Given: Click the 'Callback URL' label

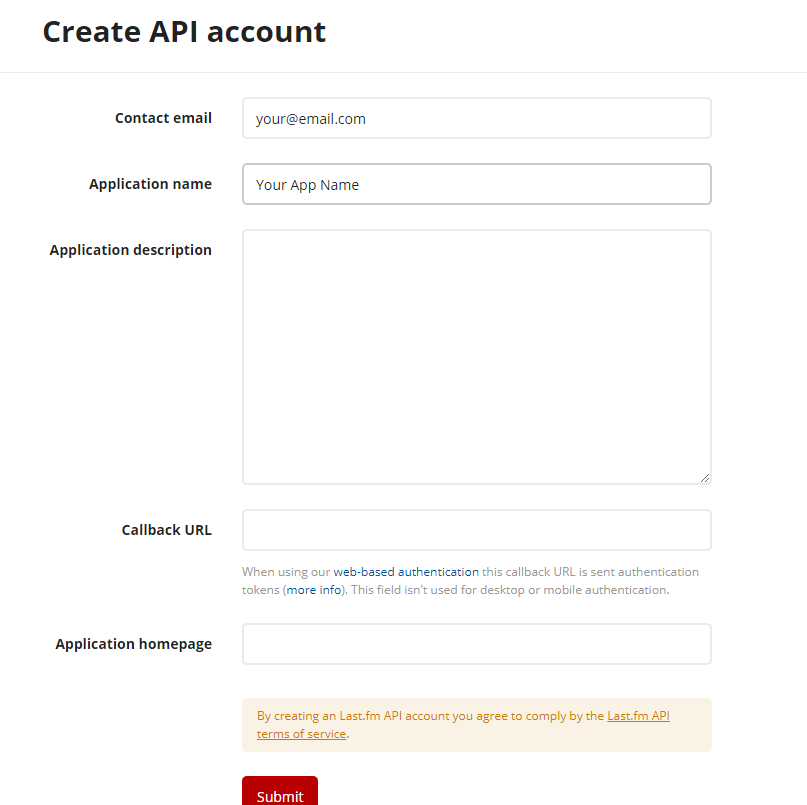Looking at the screenshot, I should click(166, 530).
